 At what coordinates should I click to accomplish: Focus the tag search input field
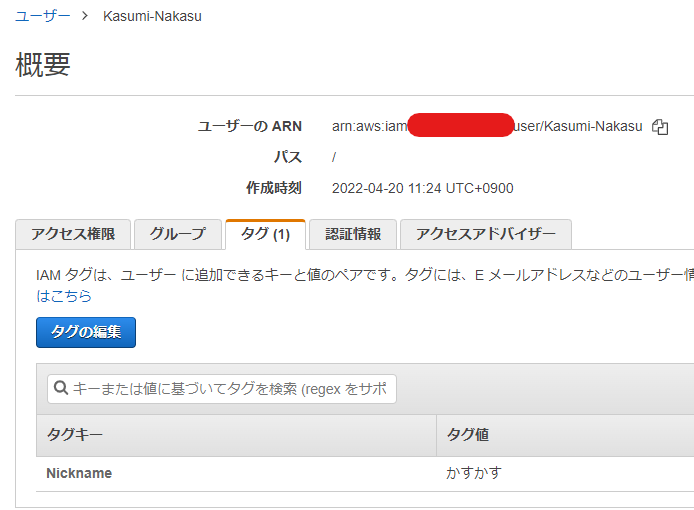click(222, 389)
